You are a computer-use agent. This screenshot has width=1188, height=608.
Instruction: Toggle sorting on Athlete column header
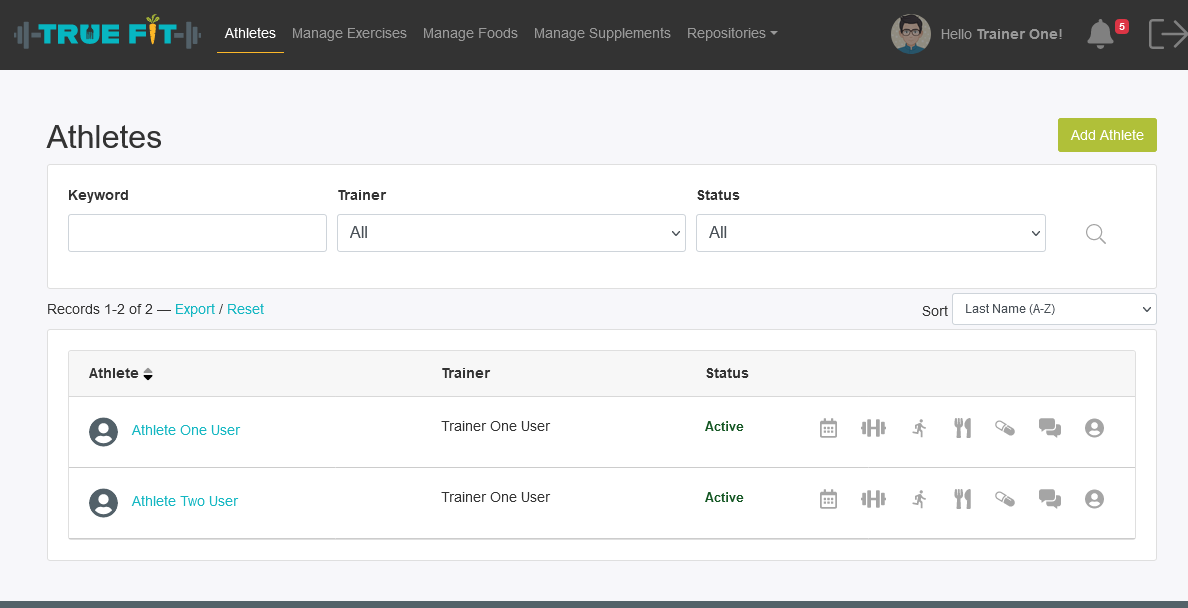pos(120,373)
